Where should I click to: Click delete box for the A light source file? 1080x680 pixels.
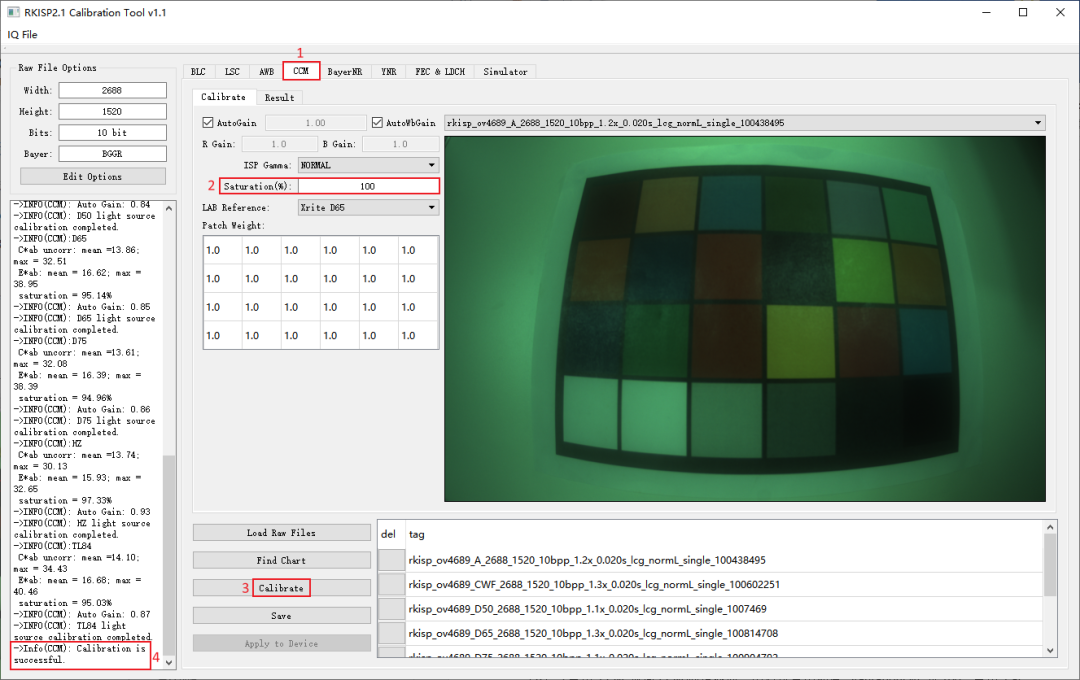pos(392,560)
